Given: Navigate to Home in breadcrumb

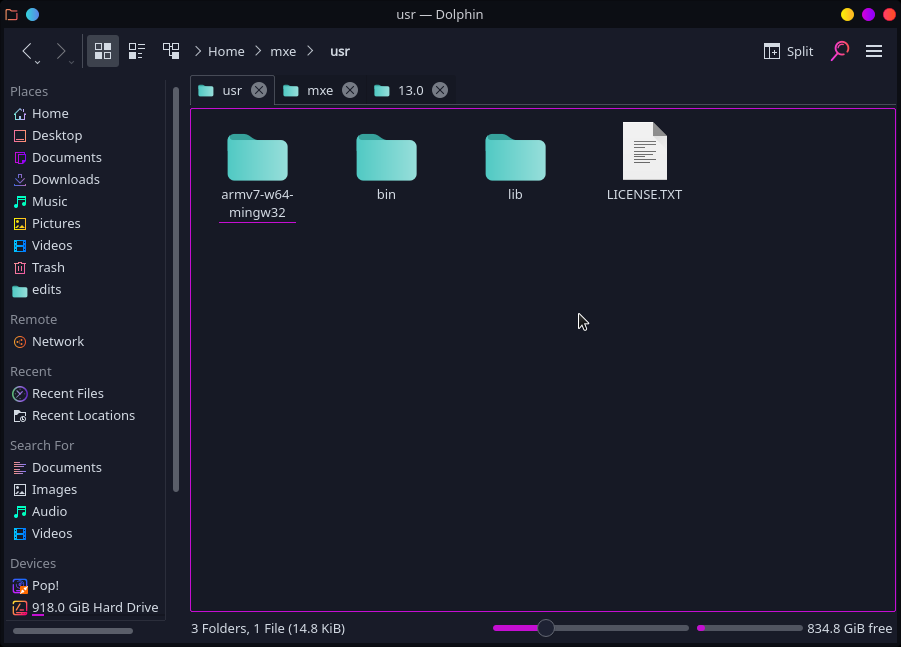Looking at the screenshot, I should pos(226,51).
